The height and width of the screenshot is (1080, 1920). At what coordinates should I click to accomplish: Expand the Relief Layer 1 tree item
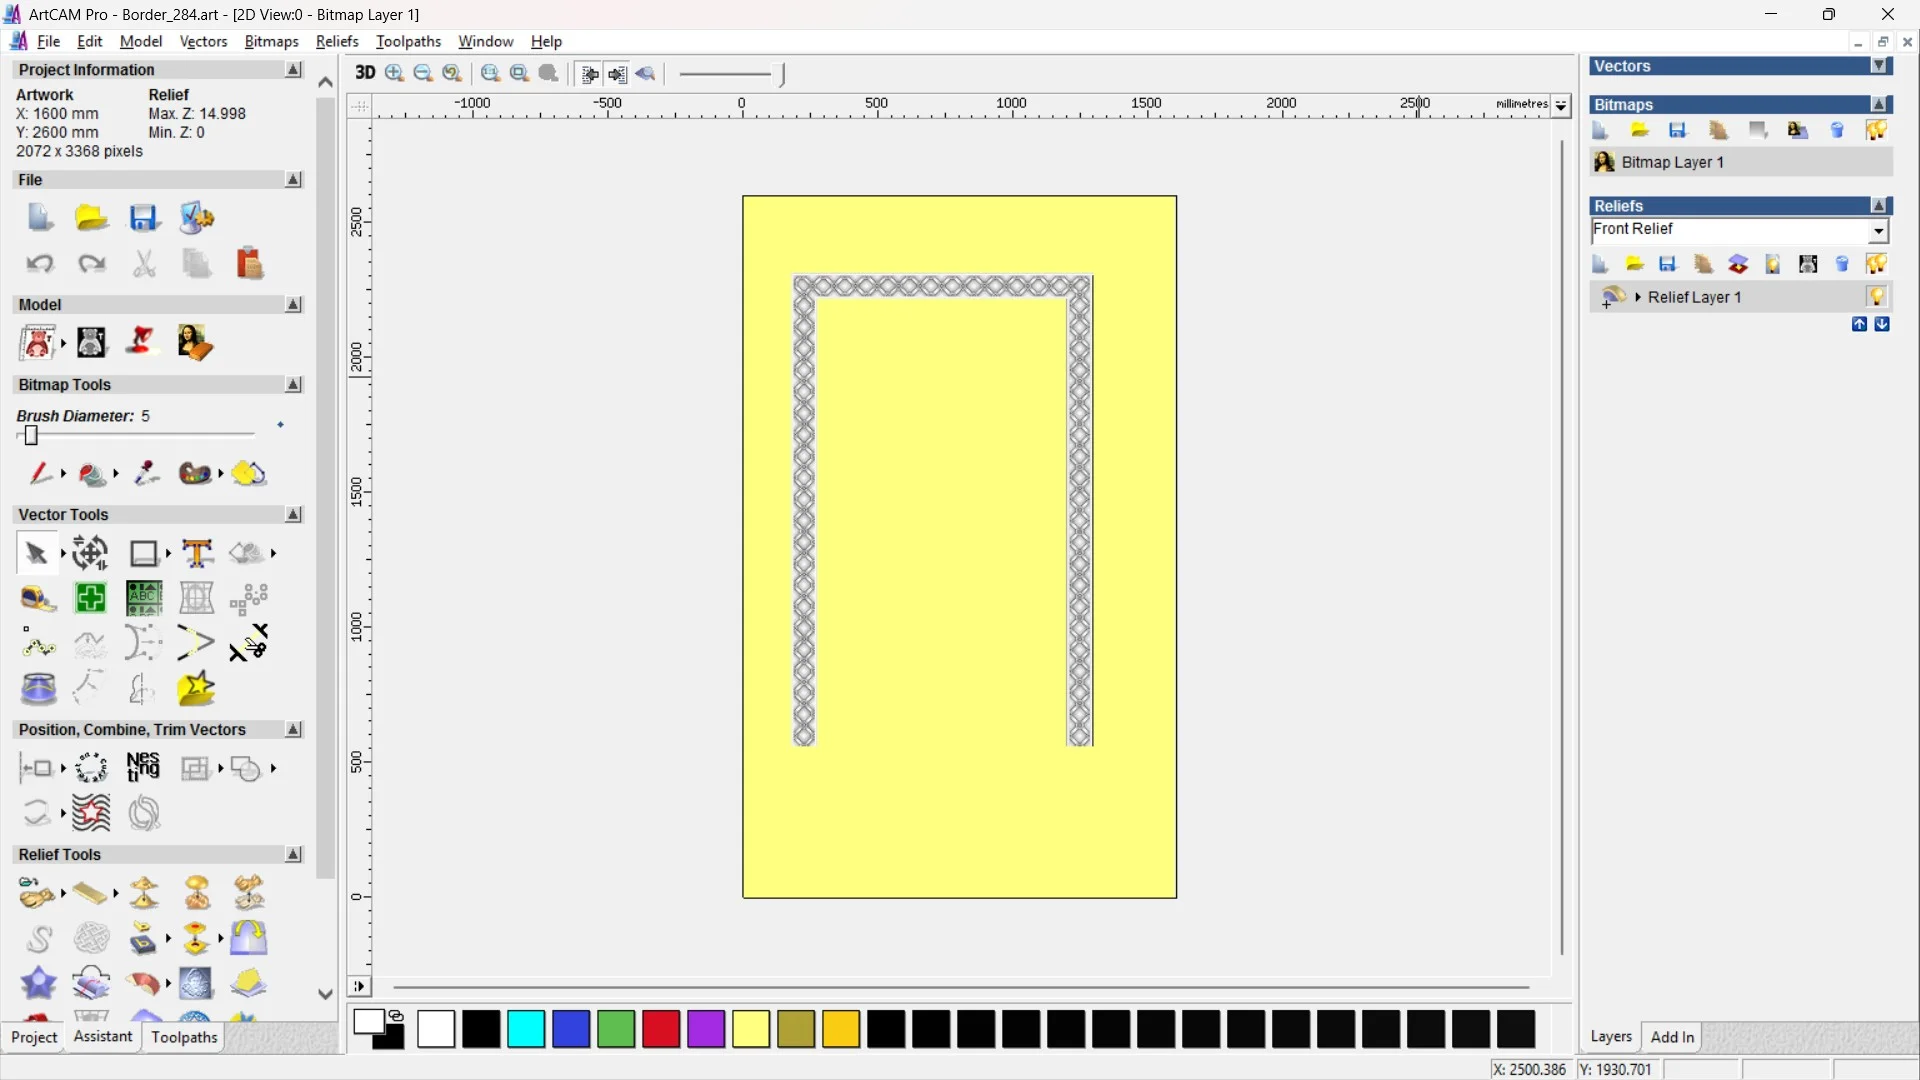1638,296
